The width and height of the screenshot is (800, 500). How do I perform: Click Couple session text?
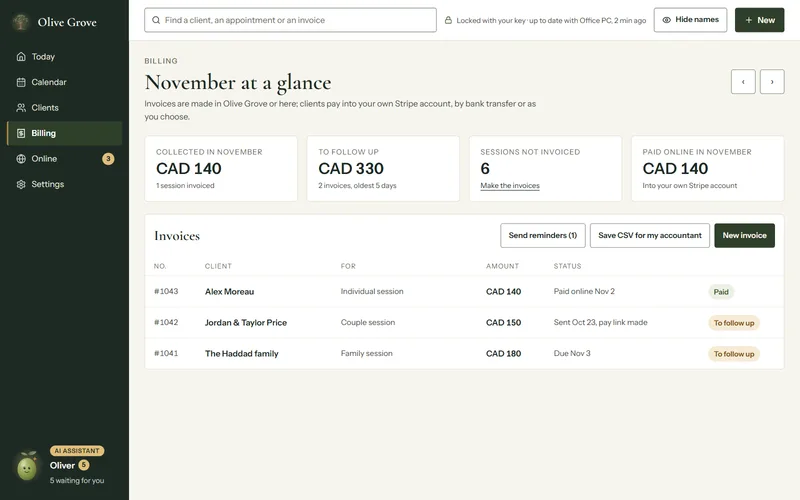[367, 322]
